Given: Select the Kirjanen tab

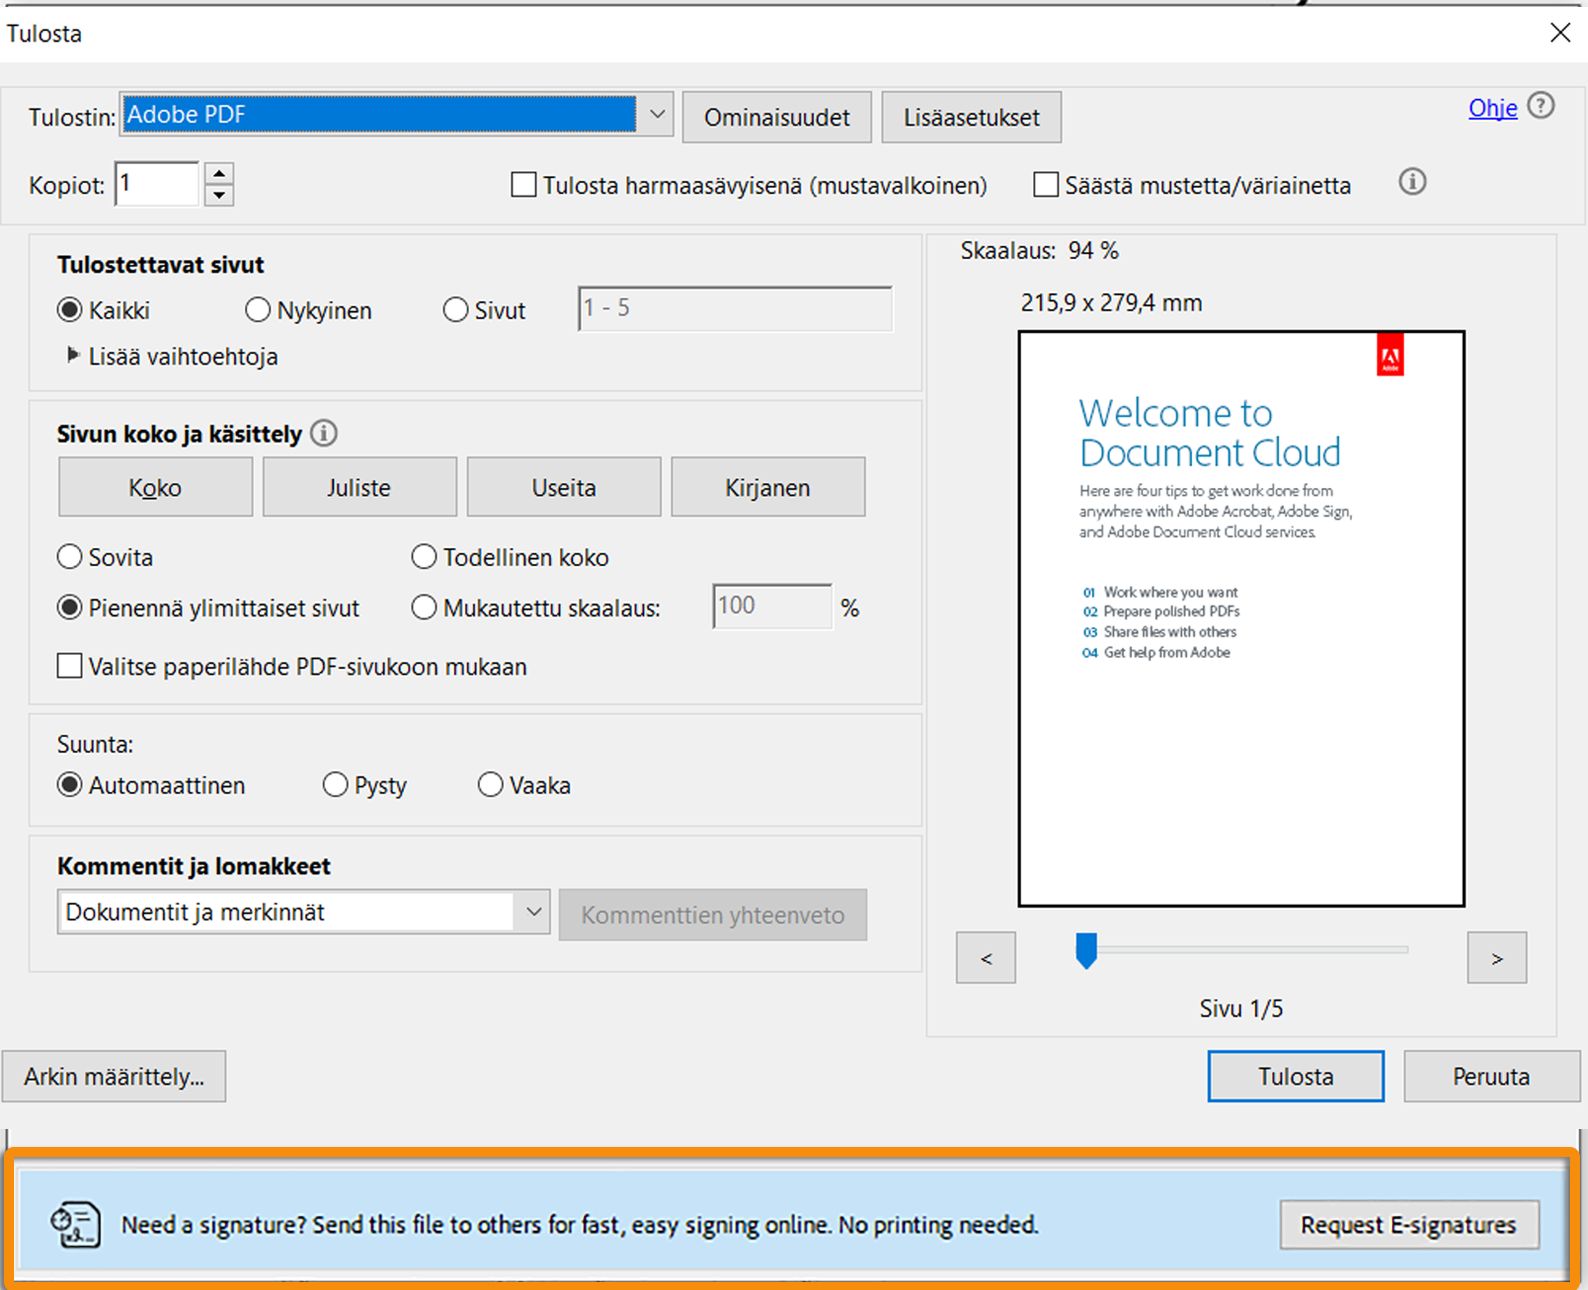Looking at the screenshot, I should (x=768, y=487).
